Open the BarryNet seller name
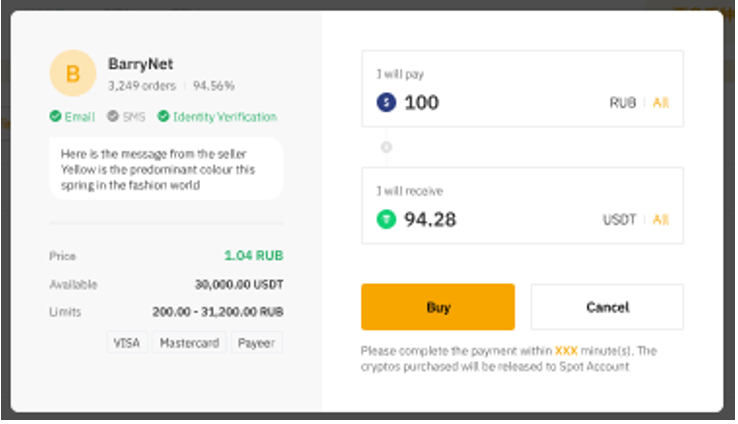 pyautogui.click(x=142, y=64)
